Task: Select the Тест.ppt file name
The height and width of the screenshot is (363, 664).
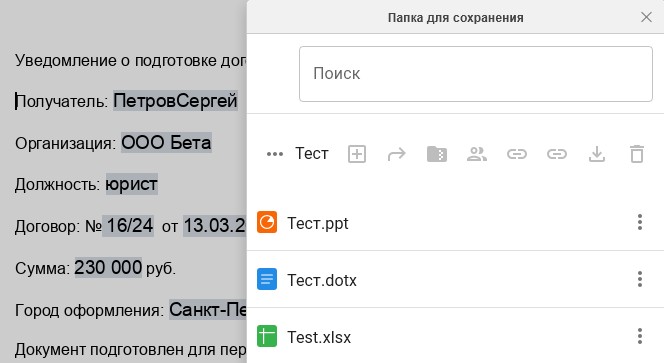Action: point(318,223)
